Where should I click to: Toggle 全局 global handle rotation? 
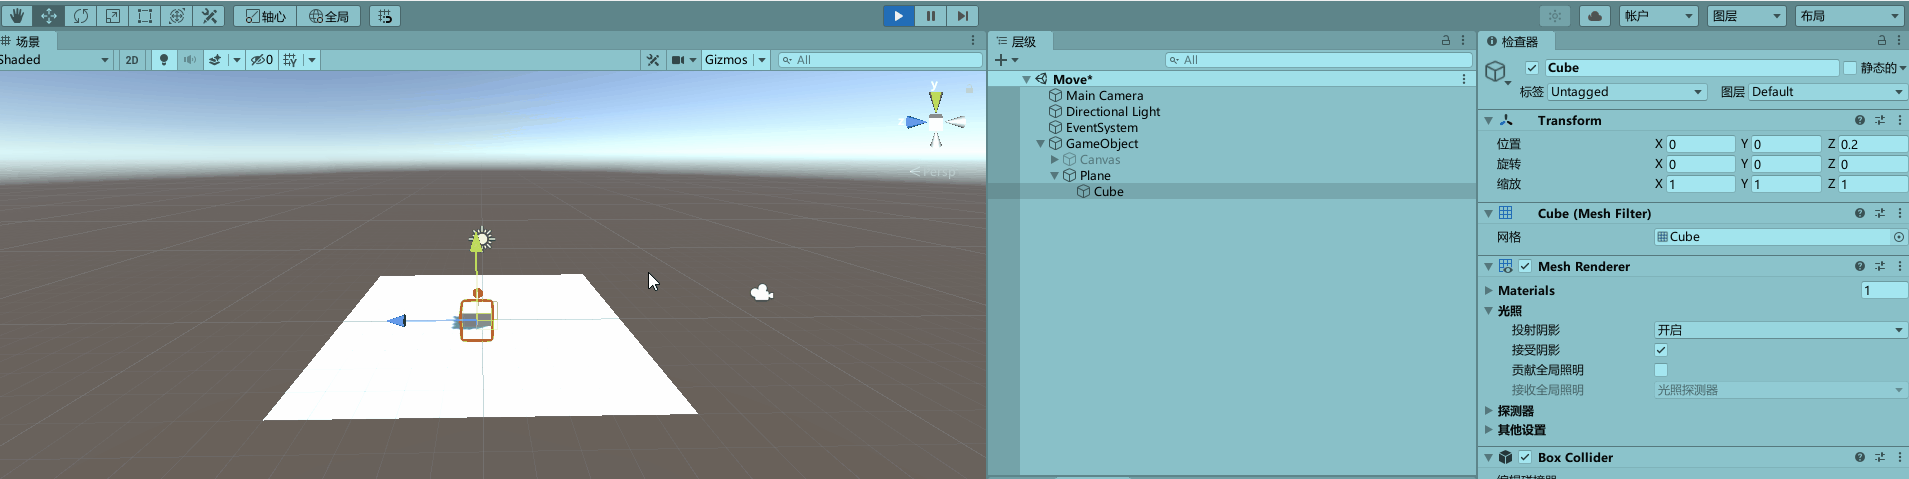click(x=329, y=16)
